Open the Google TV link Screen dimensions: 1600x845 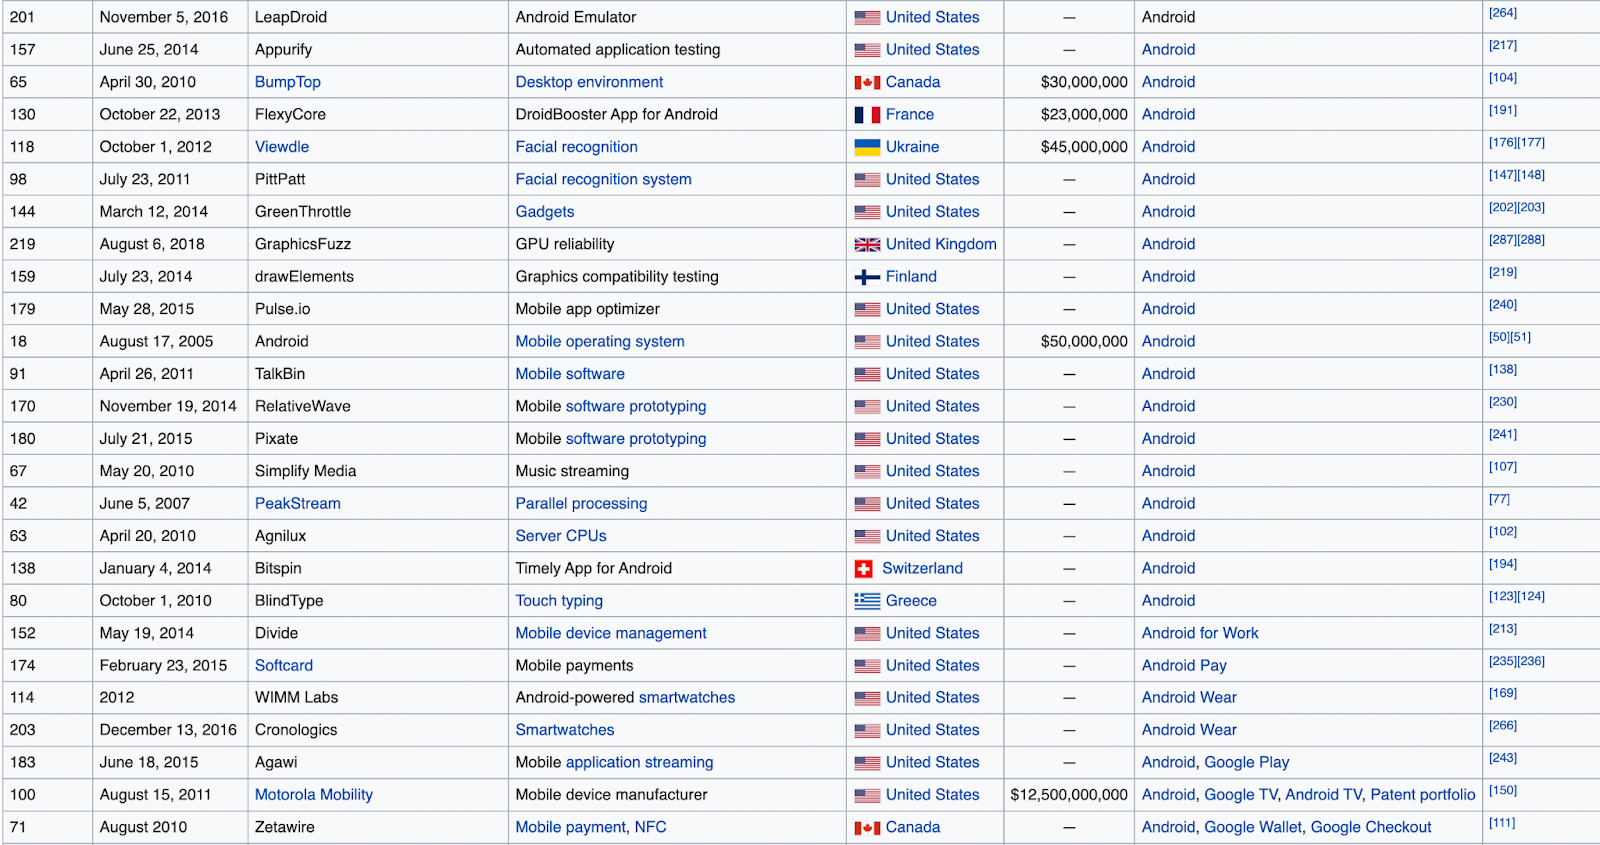click(x=1241, y=795)
